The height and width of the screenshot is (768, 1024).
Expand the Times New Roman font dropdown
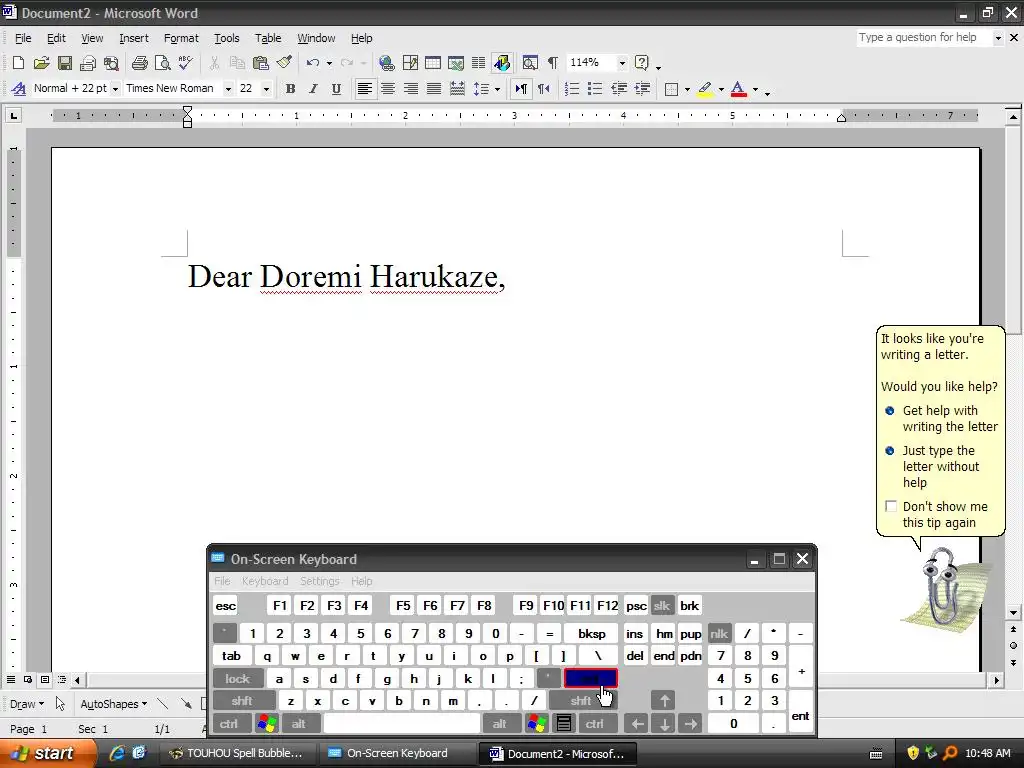[x=228, y=89]
